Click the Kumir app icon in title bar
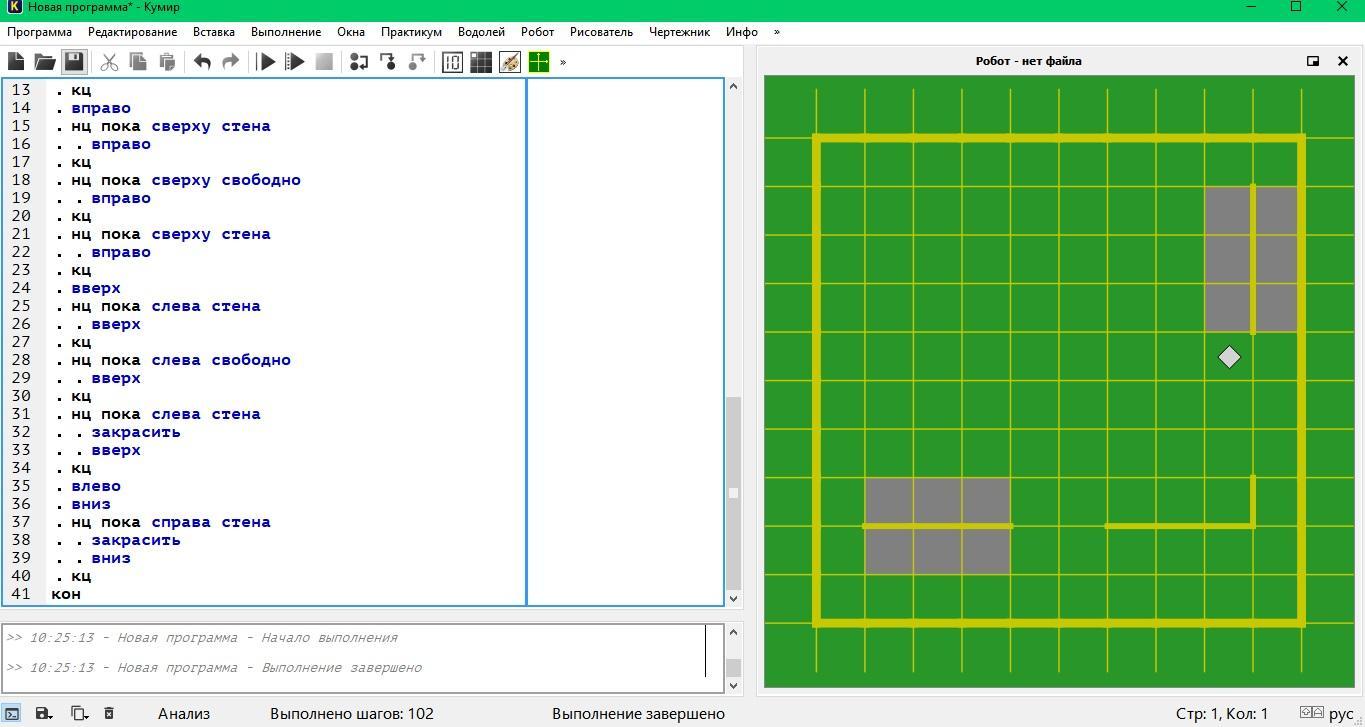 click(14, 7)
